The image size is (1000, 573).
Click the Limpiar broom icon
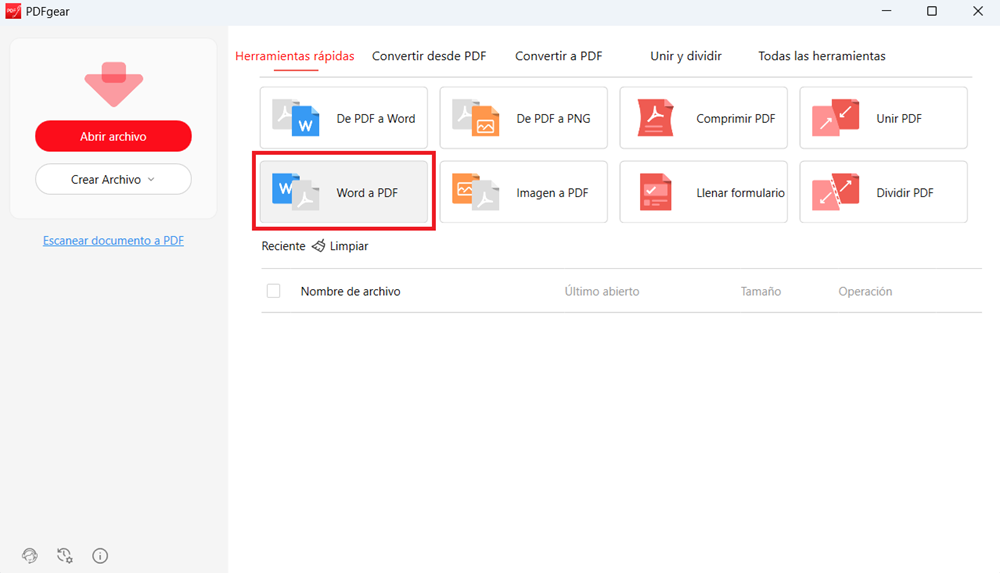coord(318,246)
